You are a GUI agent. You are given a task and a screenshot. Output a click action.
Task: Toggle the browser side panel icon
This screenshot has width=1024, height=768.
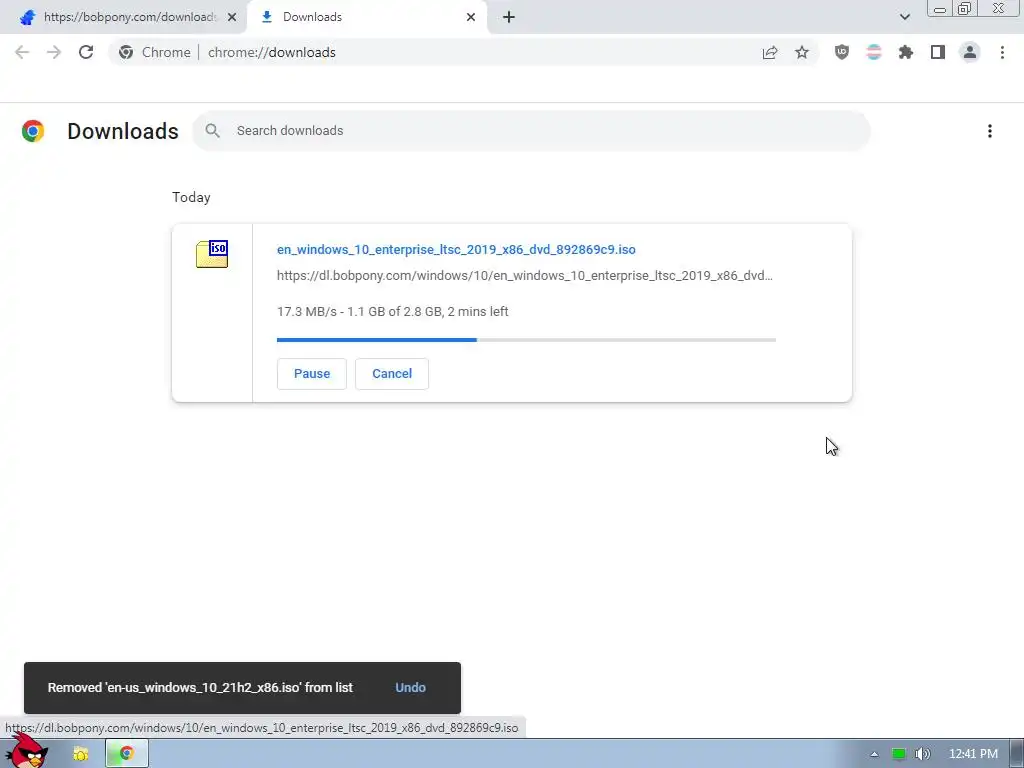tap(938, 52)
